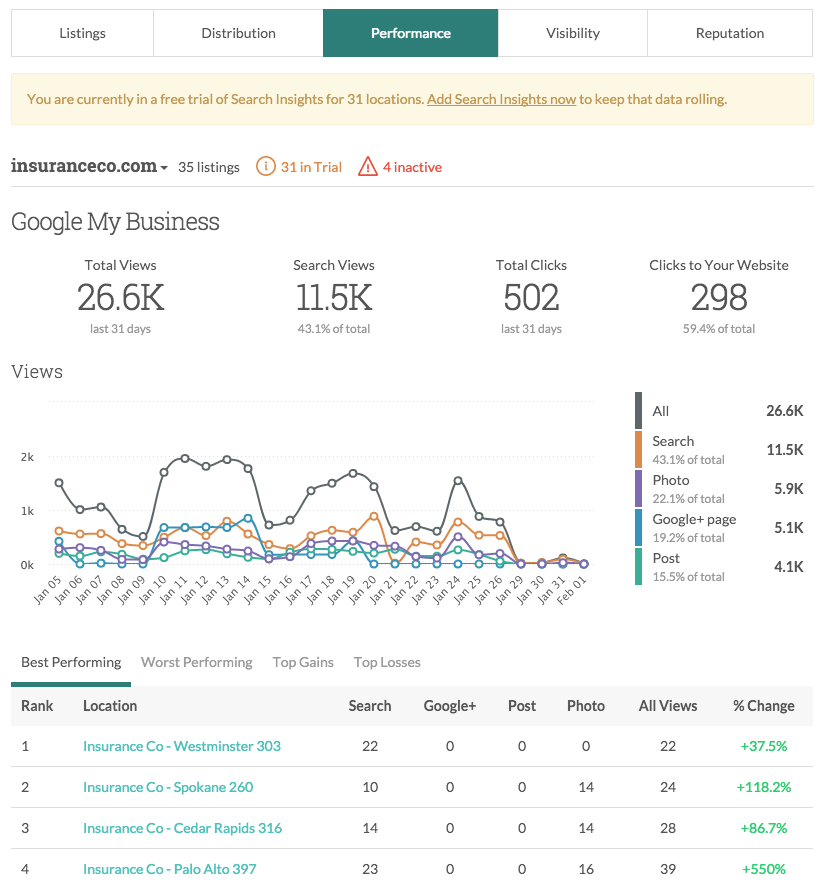Open the Reputation tab
Screen dimensions: 826x887
point(729,33)
